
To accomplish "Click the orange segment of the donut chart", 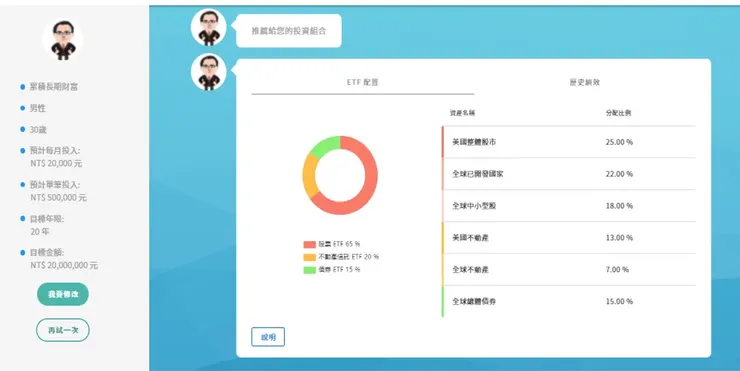I will (x=309, y=176).
